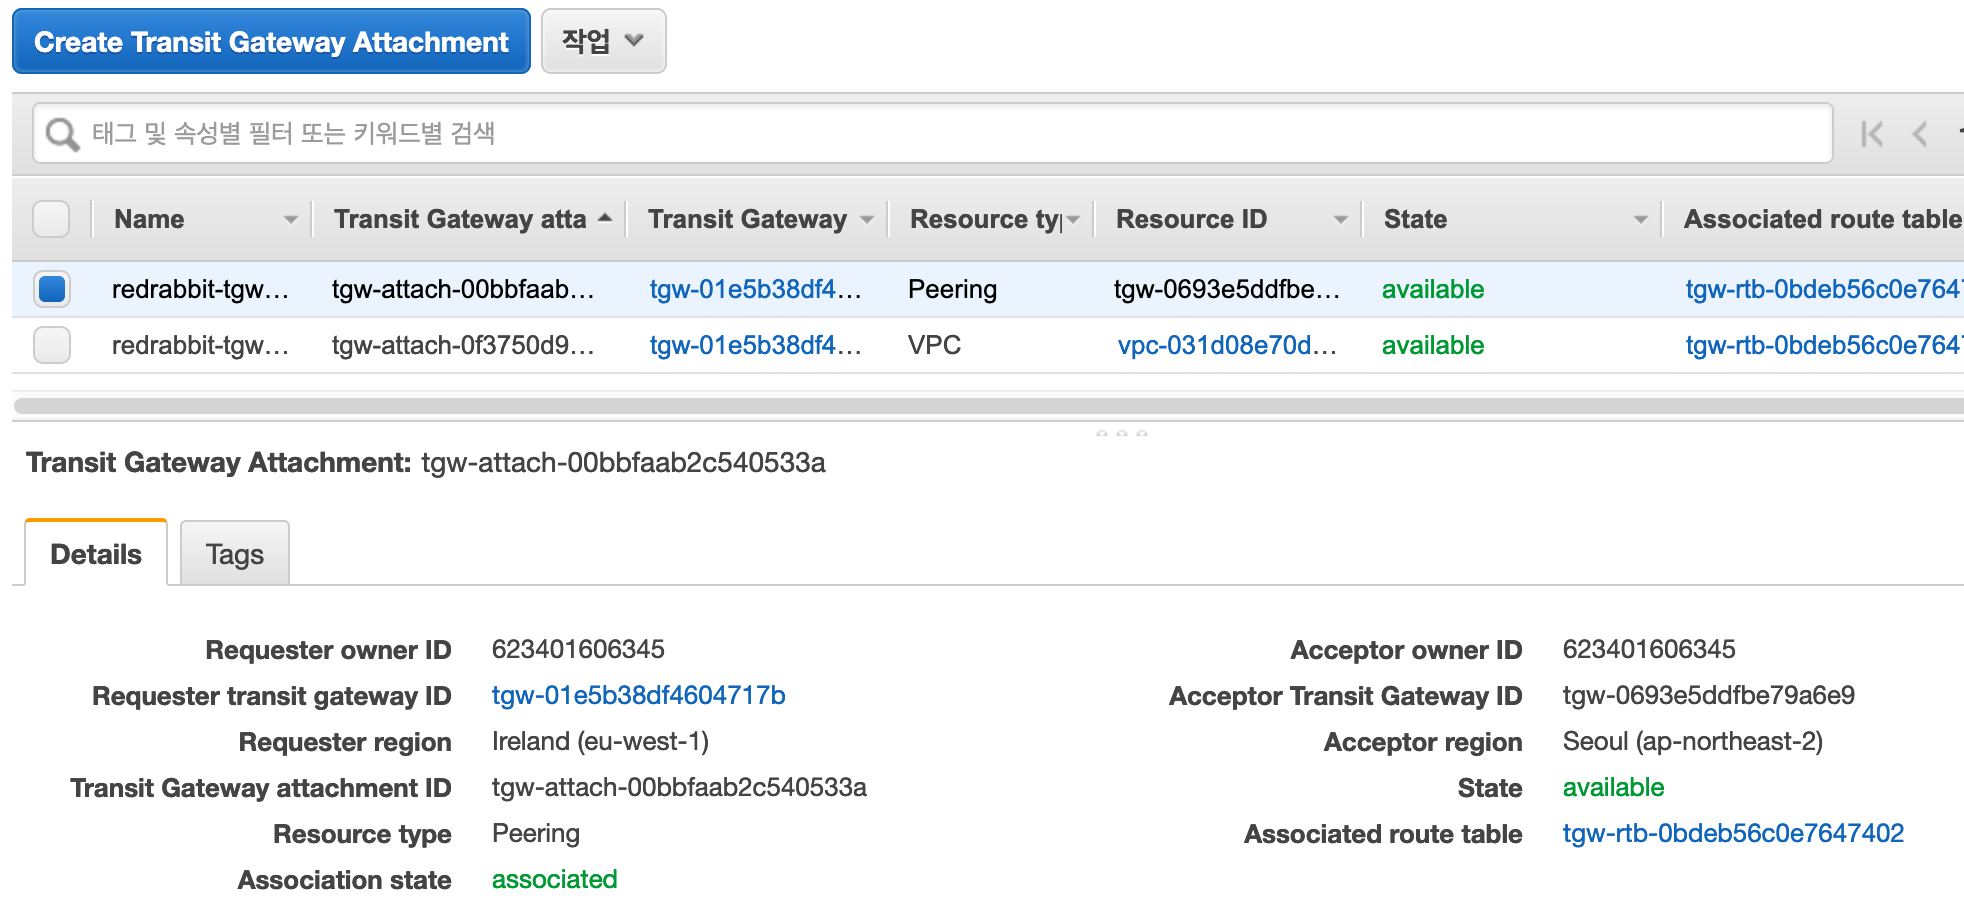
Task: Open the vpc-031d08e70d resource link
Action: [x=1227, y=345]
